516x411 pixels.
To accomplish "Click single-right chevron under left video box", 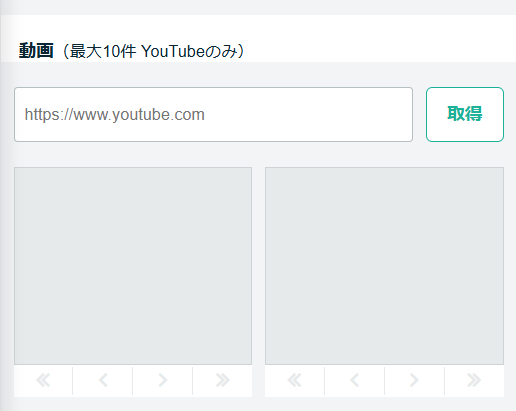I will tap(163, 380).
